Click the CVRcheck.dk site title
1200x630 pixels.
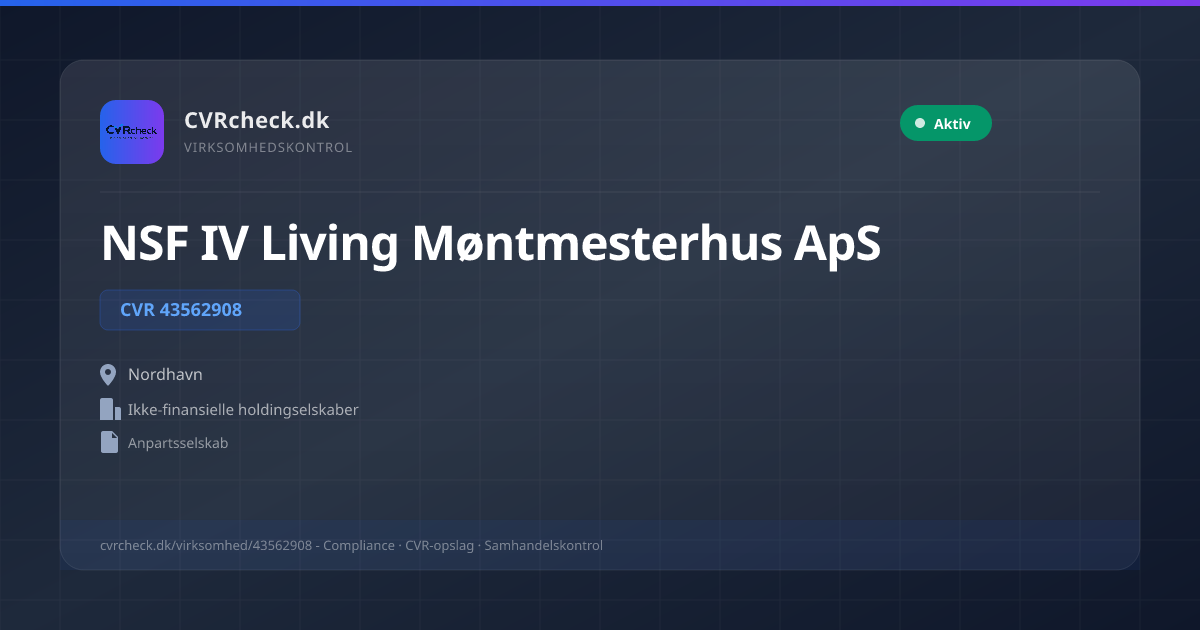(x=257, y=120)
